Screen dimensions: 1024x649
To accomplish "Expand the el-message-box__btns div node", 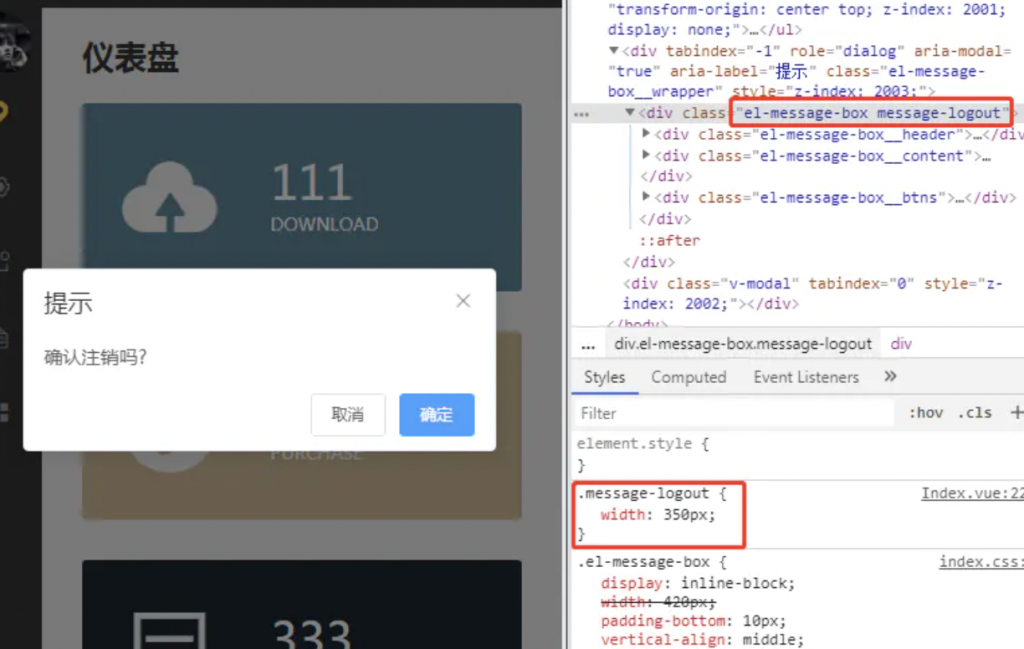I will pos(647,197).
